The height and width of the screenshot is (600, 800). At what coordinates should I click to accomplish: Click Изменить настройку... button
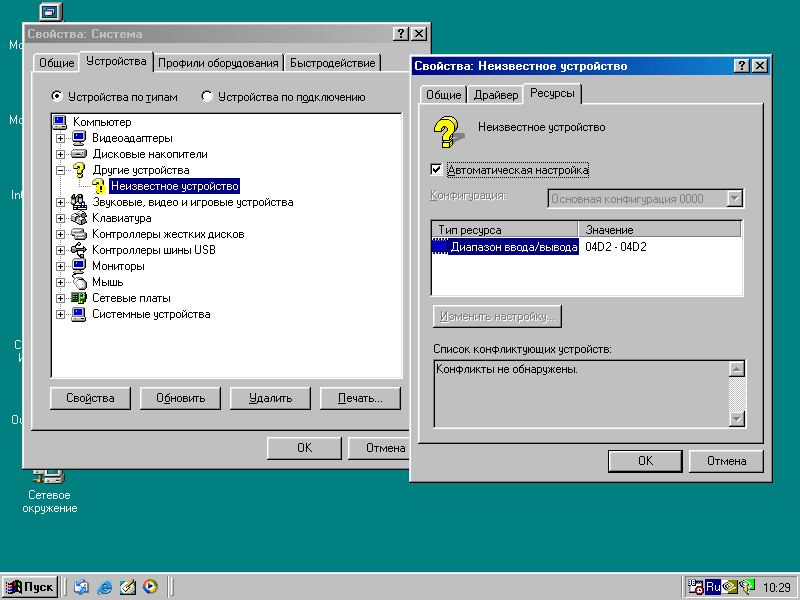point(497,316)
